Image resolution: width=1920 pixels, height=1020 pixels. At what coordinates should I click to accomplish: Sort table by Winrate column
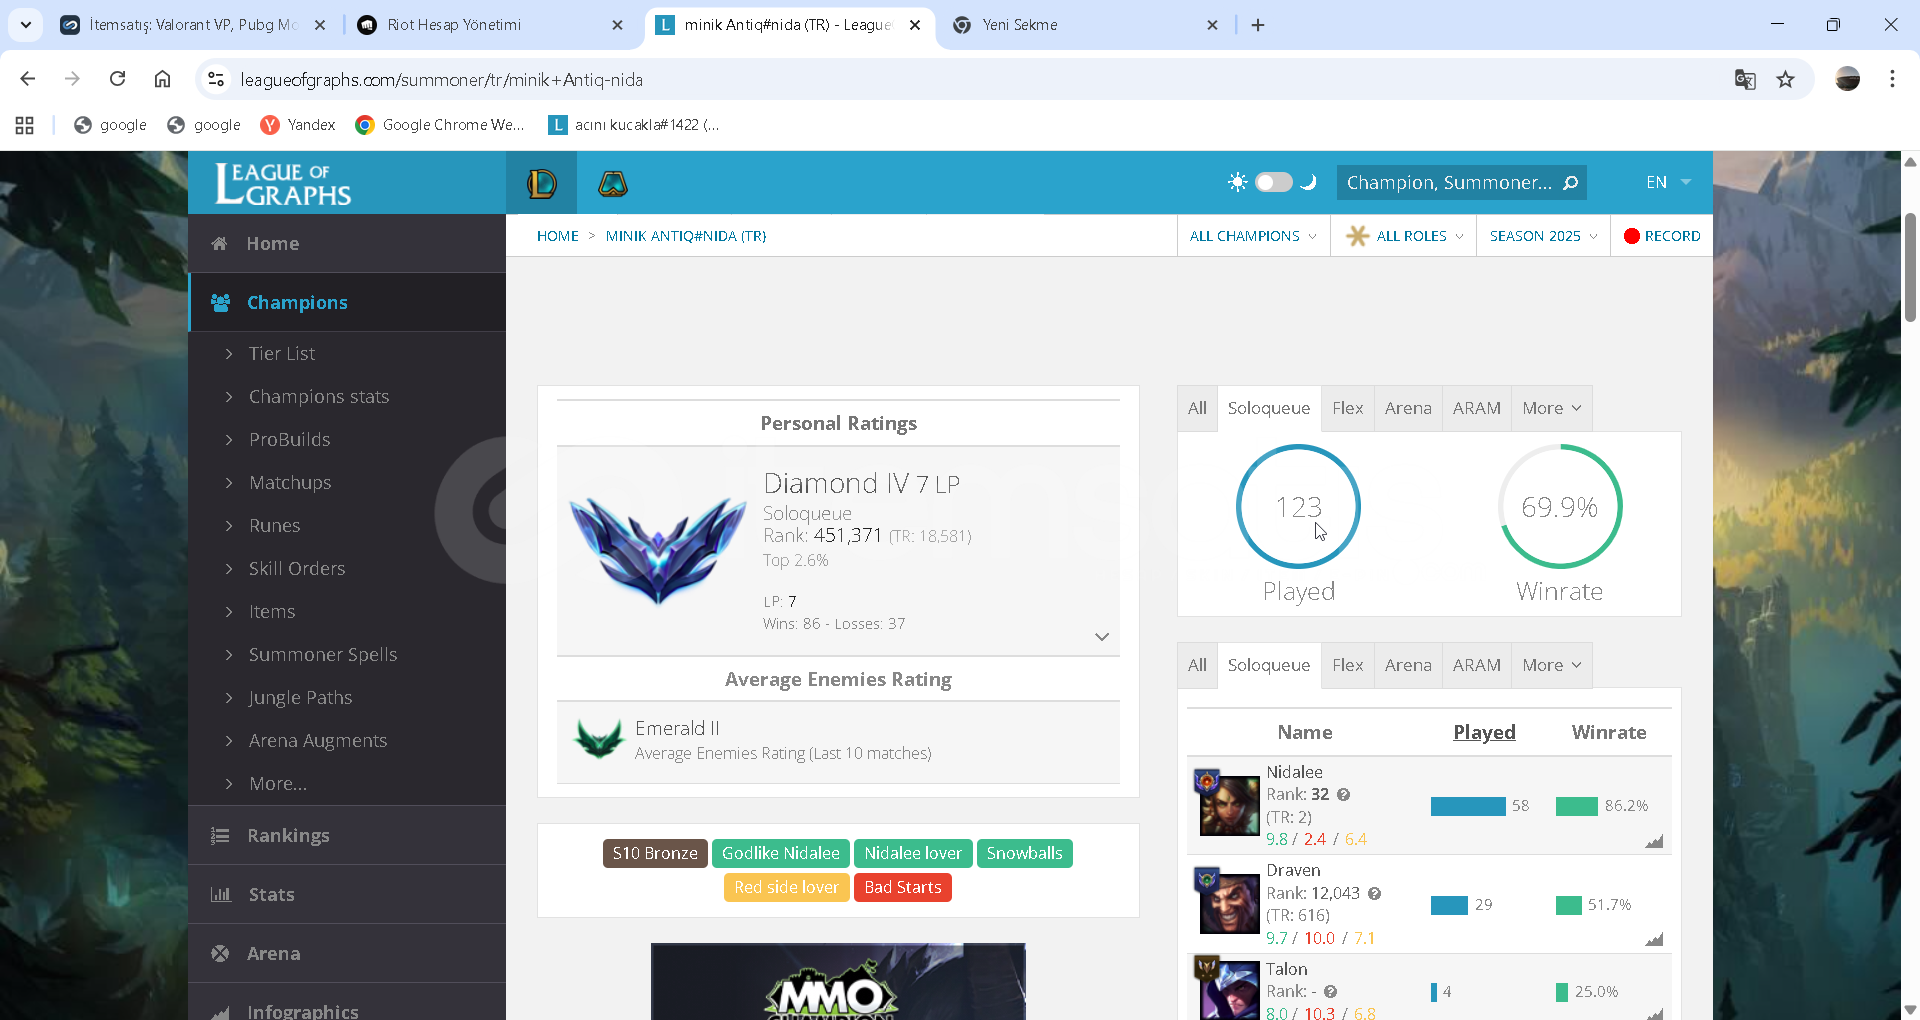(1609, 732)
